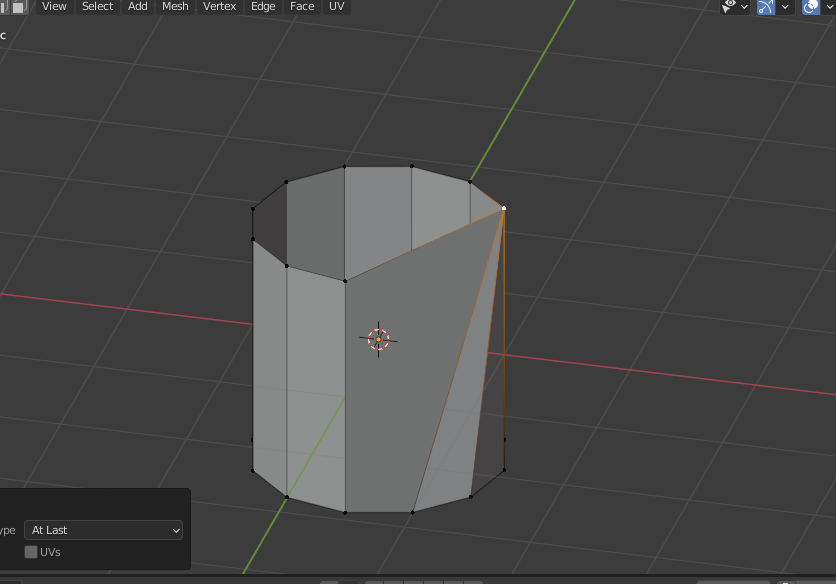Enable the UVs checkbox

[x=31, y=552]
